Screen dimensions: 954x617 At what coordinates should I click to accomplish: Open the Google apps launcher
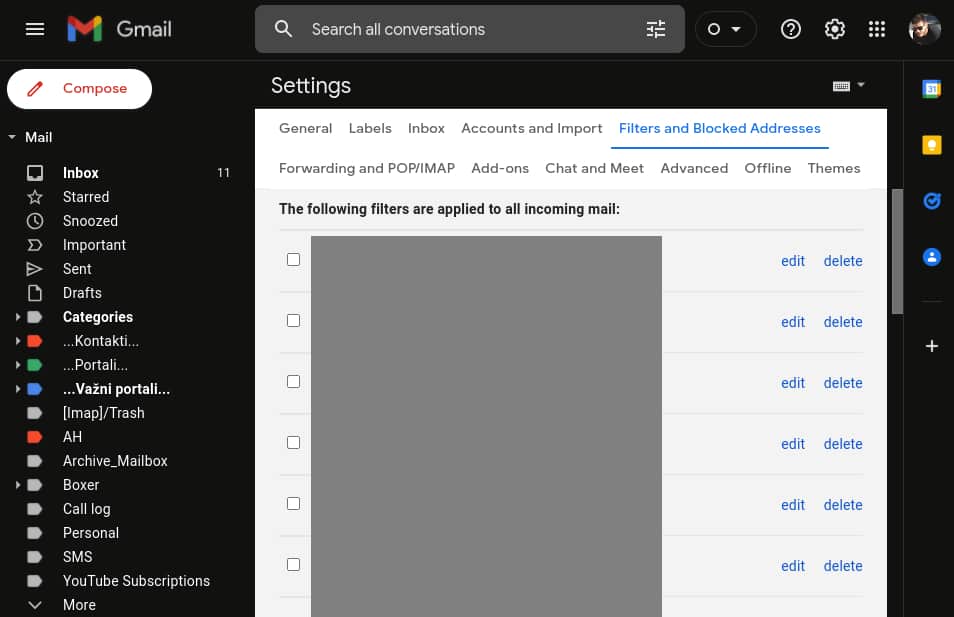pyautogui.click(x=877, y=29)
